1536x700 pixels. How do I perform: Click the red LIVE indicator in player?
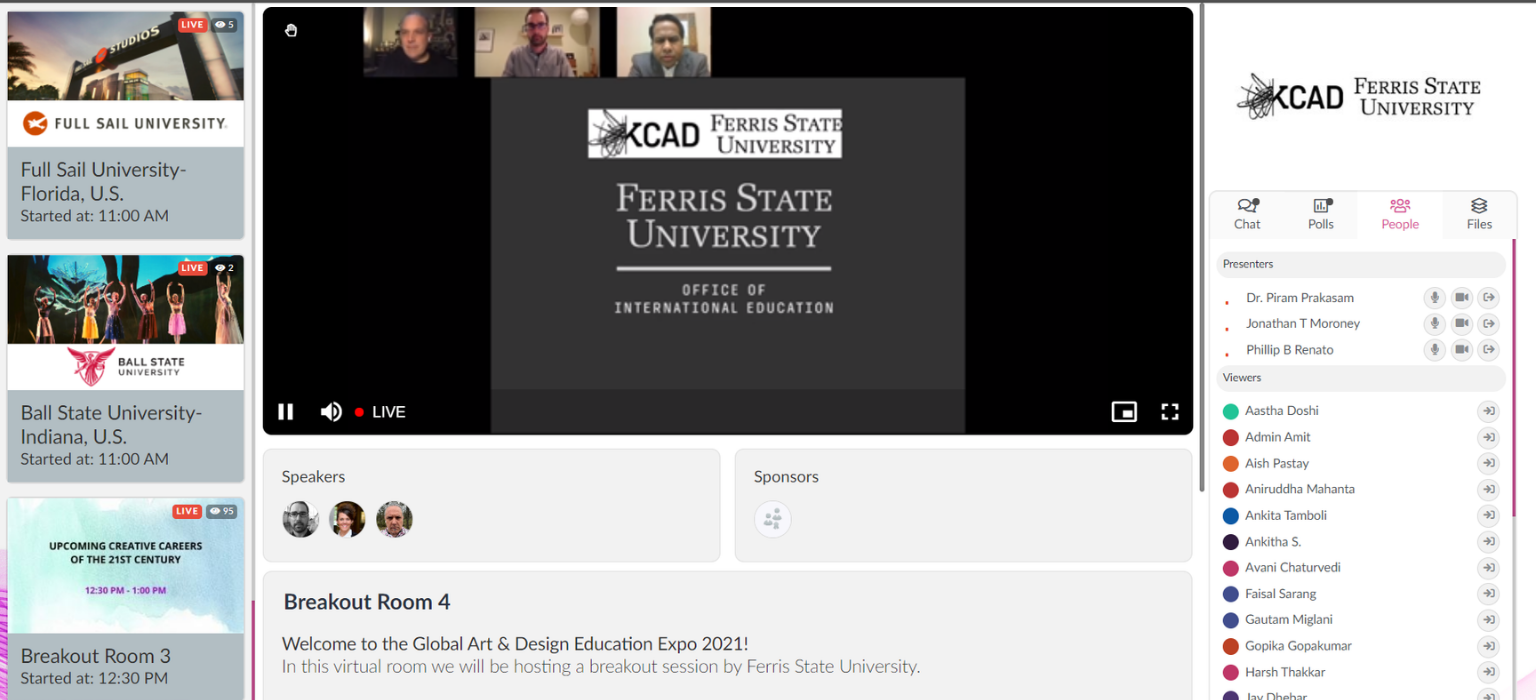(380, 412)
